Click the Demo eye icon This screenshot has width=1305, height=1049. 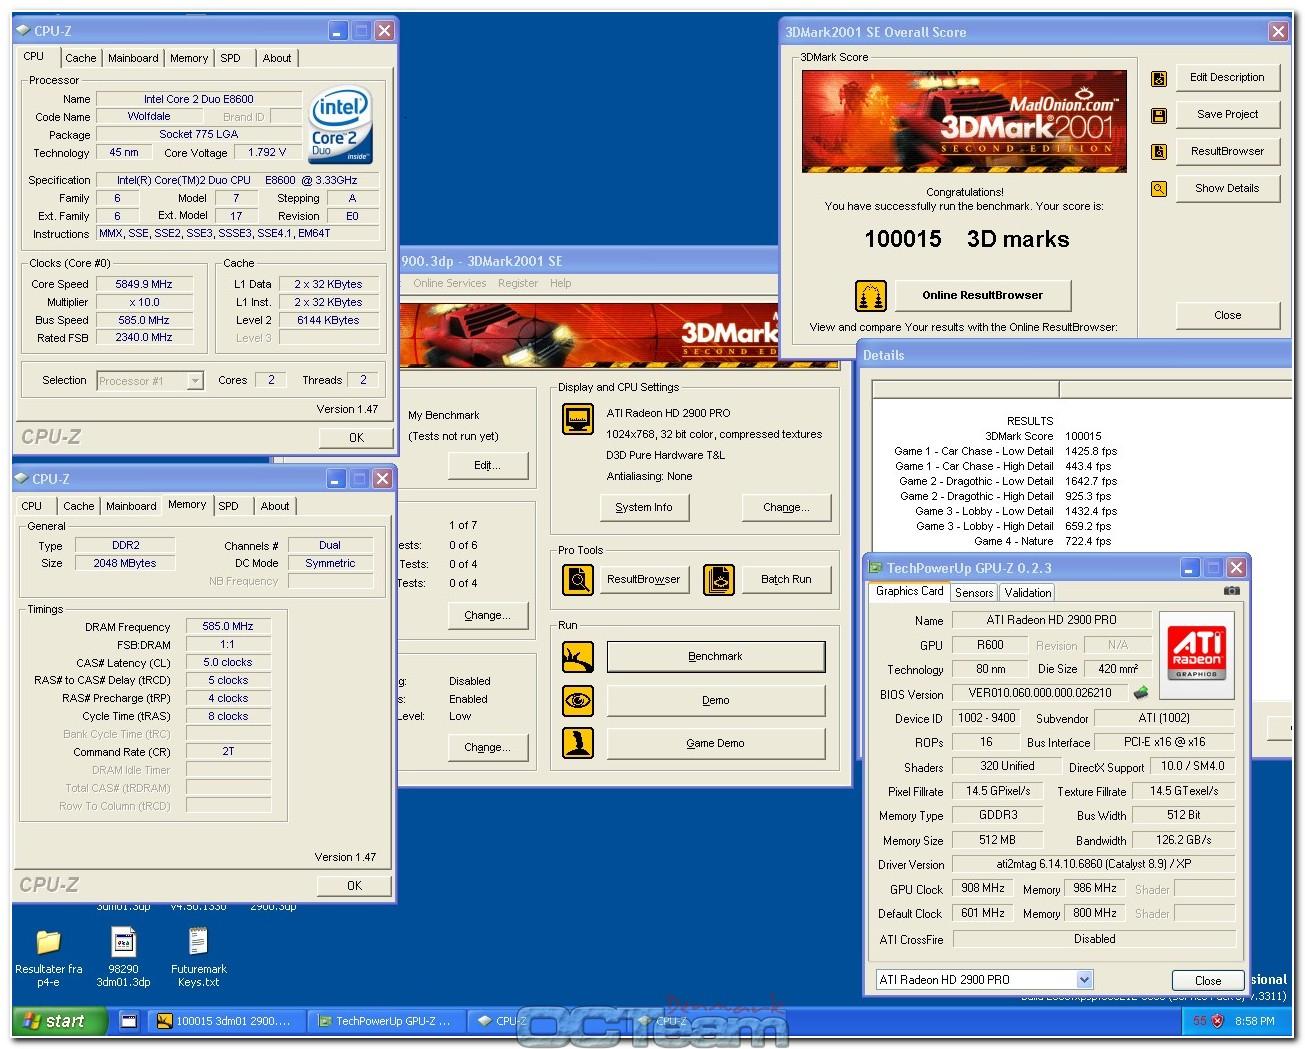point(578,700)
